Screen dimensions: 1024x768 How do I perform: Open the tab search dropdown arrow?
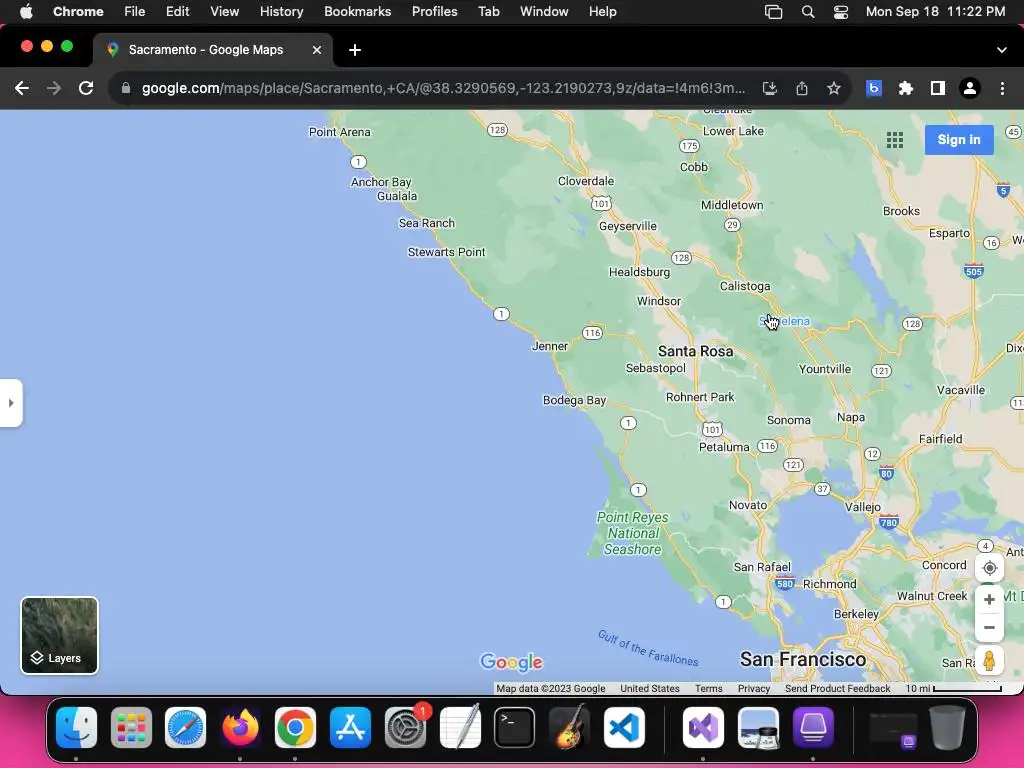(x=1002, y=50)
